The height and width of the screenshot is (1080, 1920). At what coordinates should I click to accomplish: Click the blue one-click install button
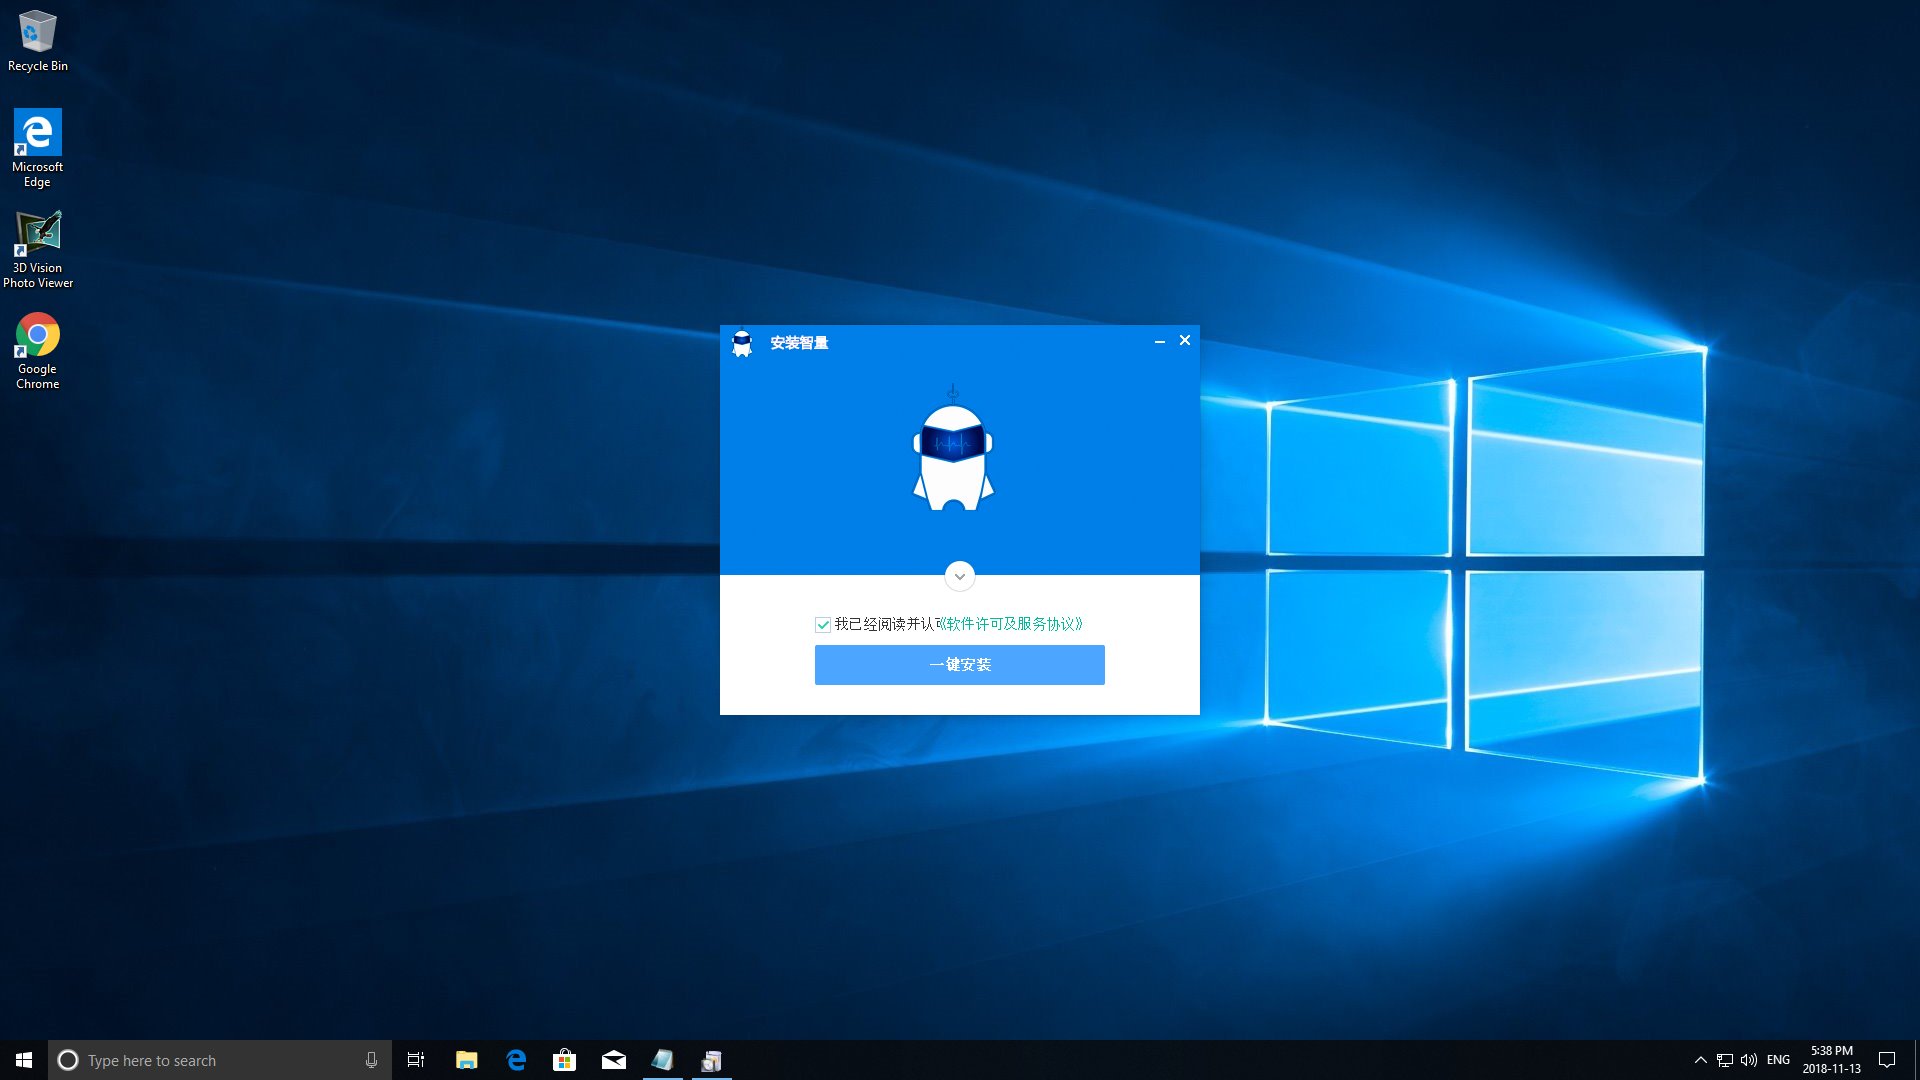click(x=959, y=665)
